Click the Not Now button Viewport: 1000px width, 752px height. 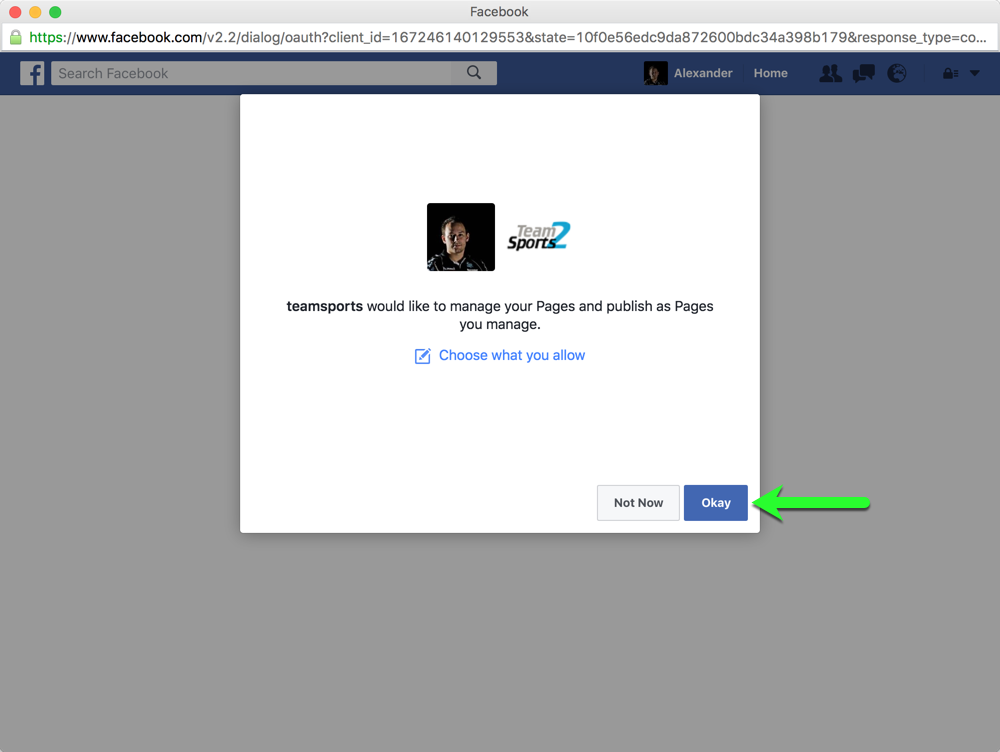pyautogui.click(x=638, y=503)
